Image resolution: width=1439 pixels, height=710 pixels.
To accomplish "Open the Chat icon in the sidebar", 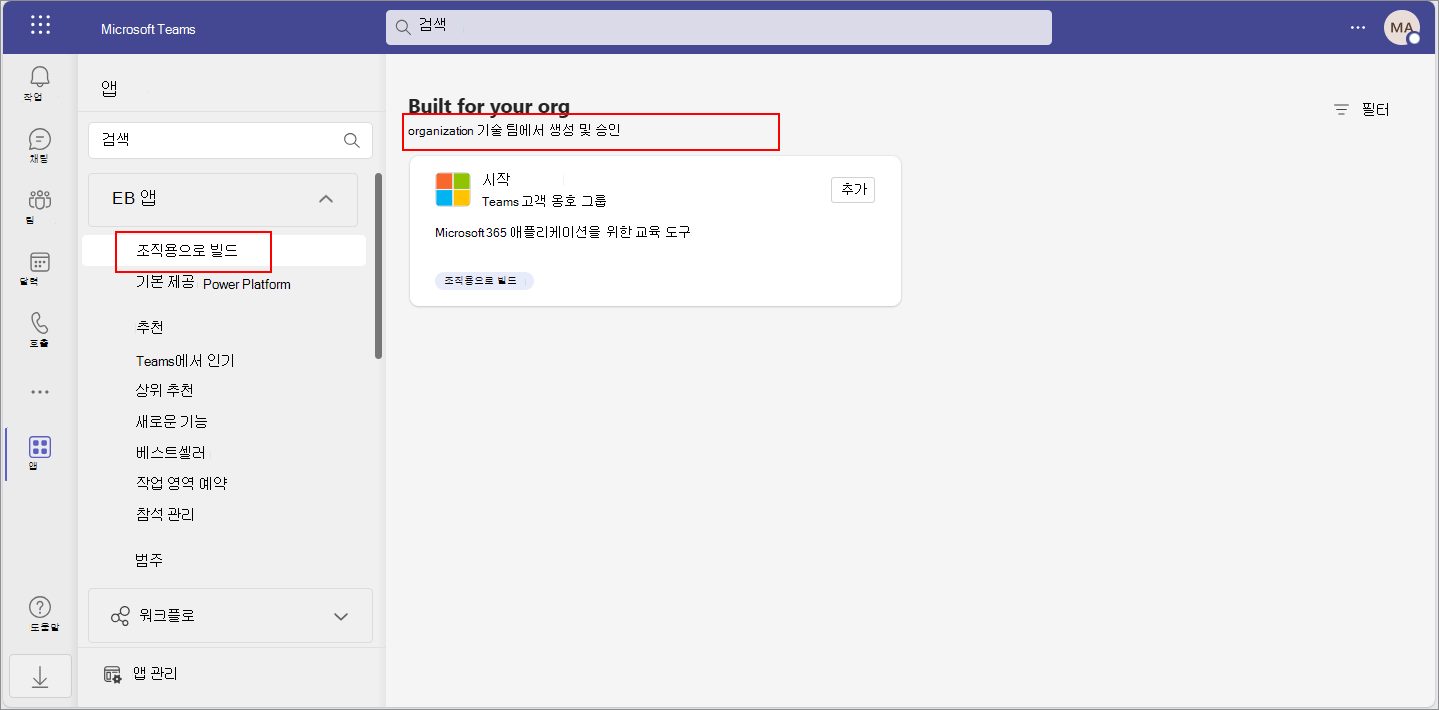I will click(x=40, y=139).
